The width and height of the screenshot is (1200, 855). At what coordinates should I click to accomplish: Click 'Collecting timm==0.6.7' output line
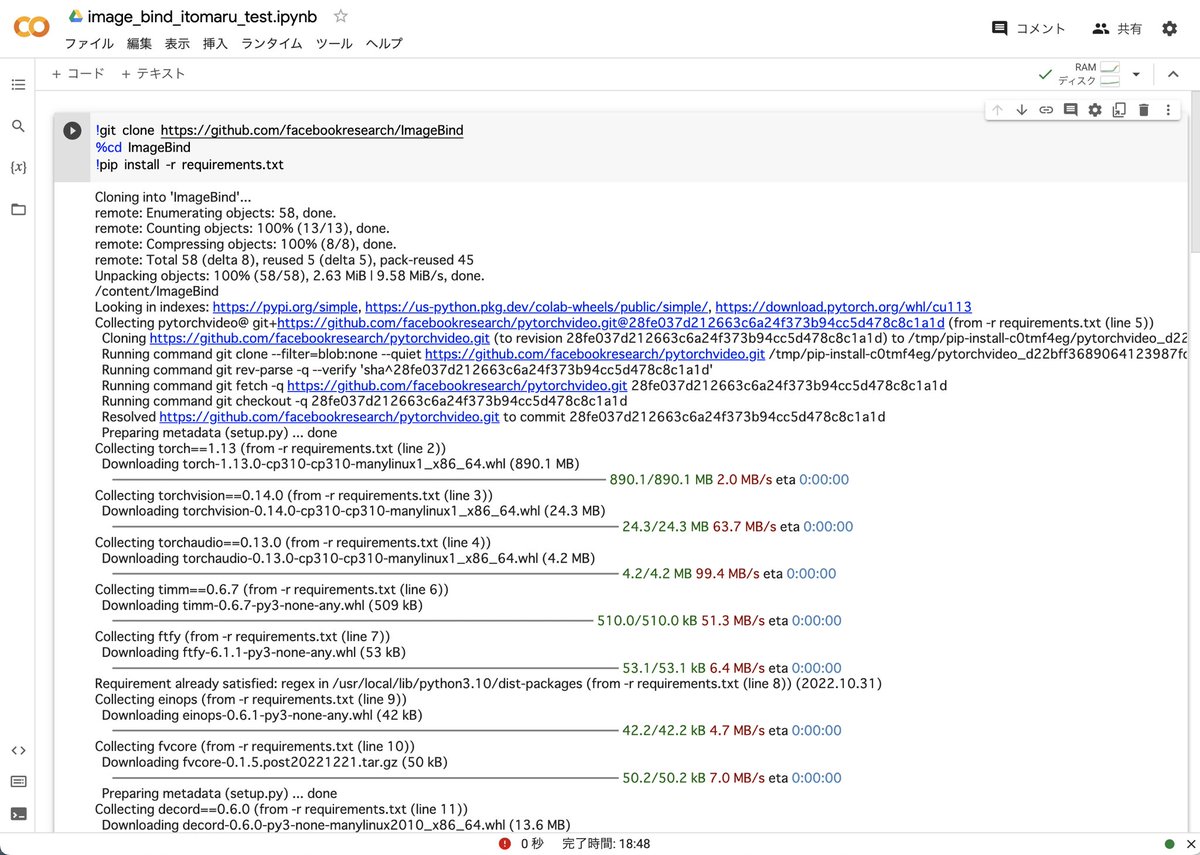(x=272, y=590)
